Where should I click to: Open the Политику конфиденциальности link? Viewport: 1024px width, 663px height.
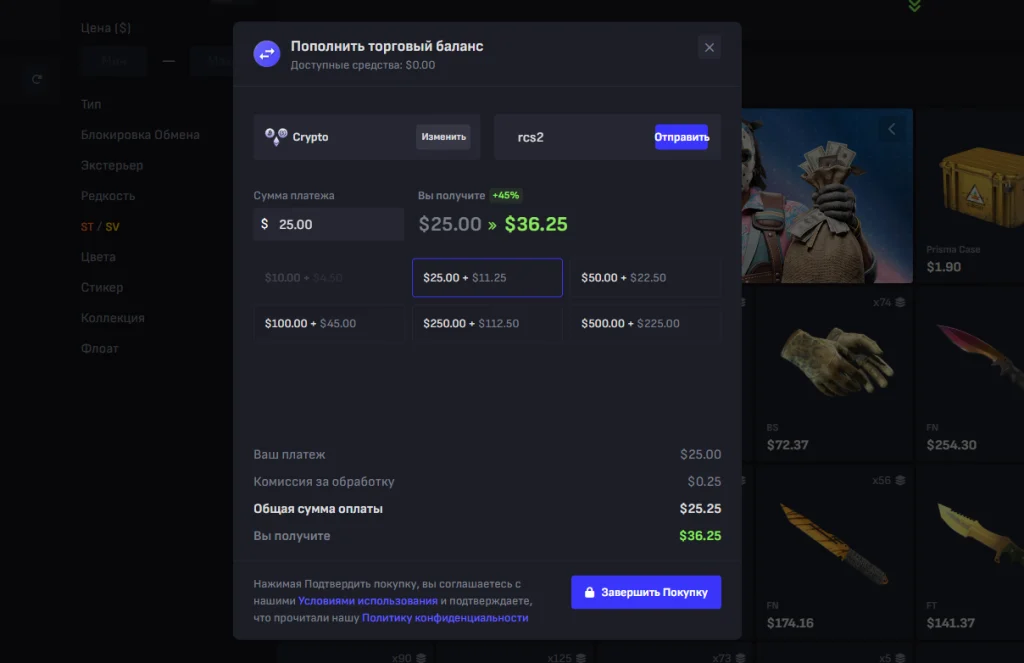pos(445,617)
